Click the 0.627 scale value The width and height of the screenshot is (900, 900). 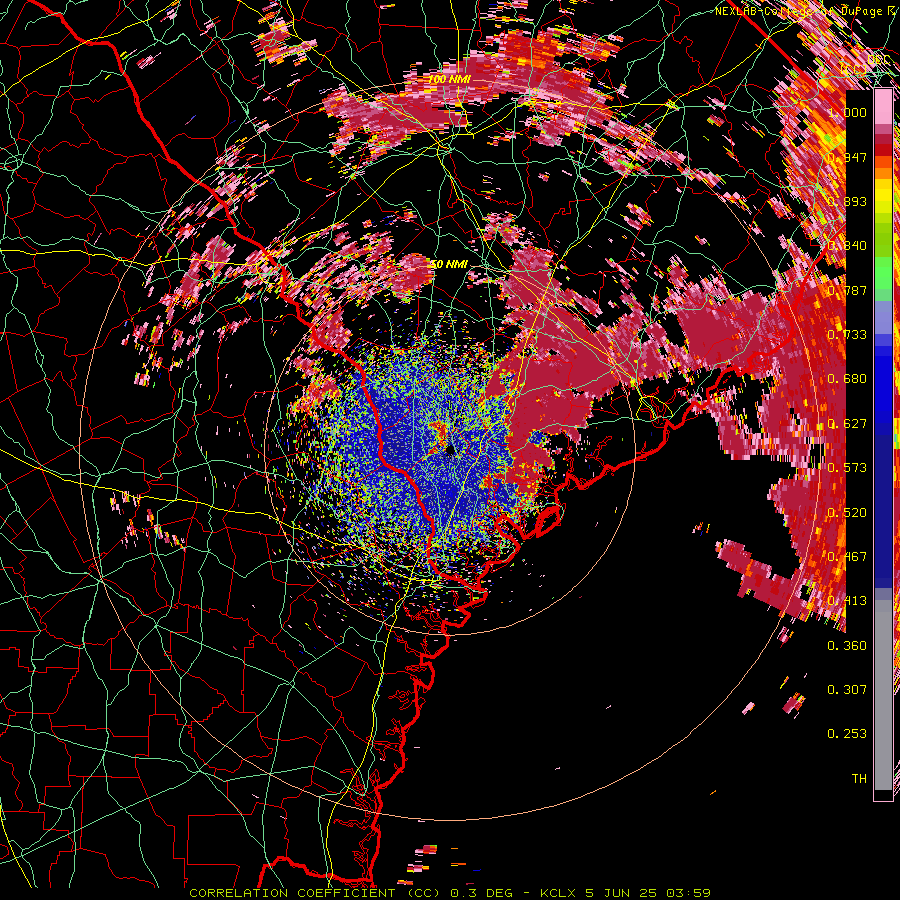coord(847,424)
